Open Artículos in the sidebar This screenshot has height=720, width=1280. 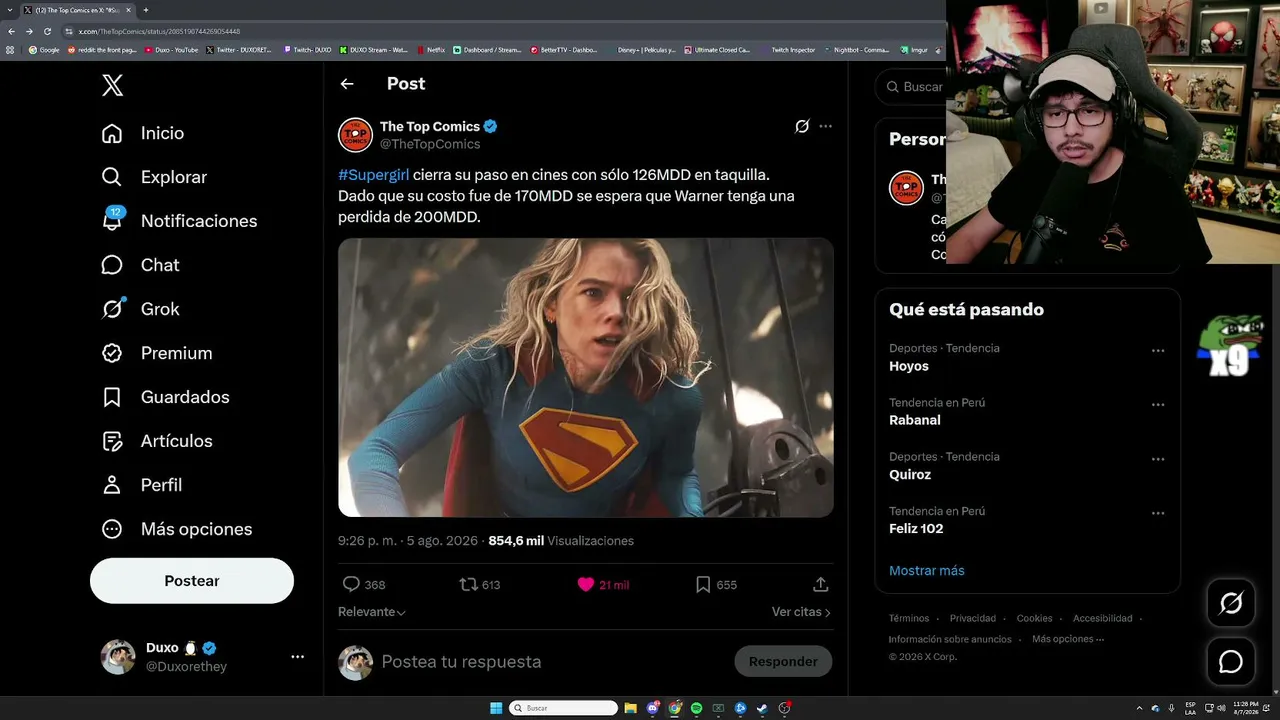(x=157, y=441)
